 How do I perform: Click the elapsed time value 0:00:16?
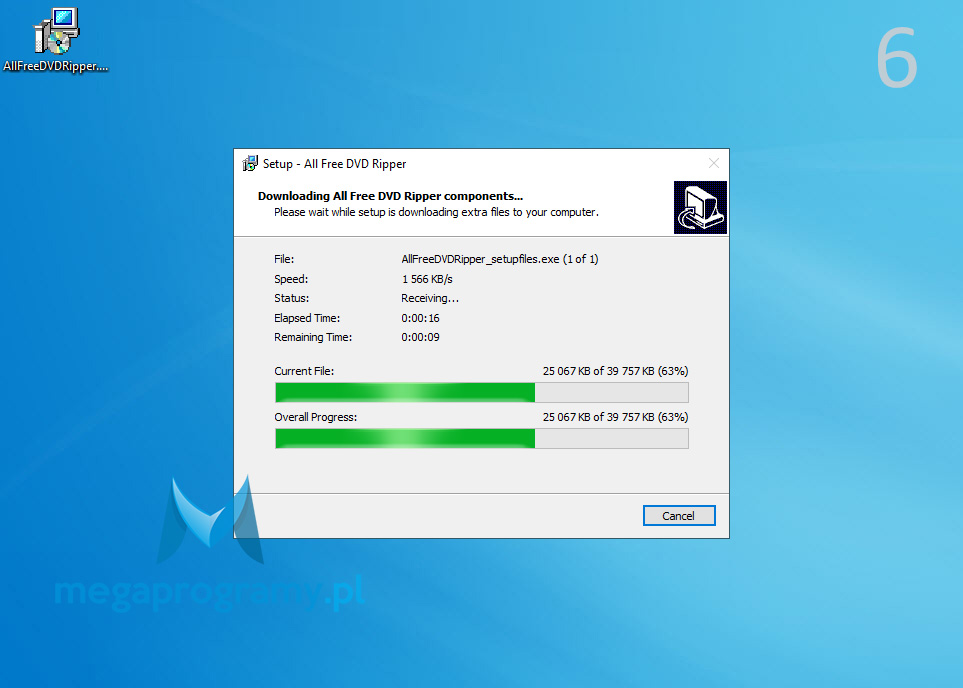(421, 318)
